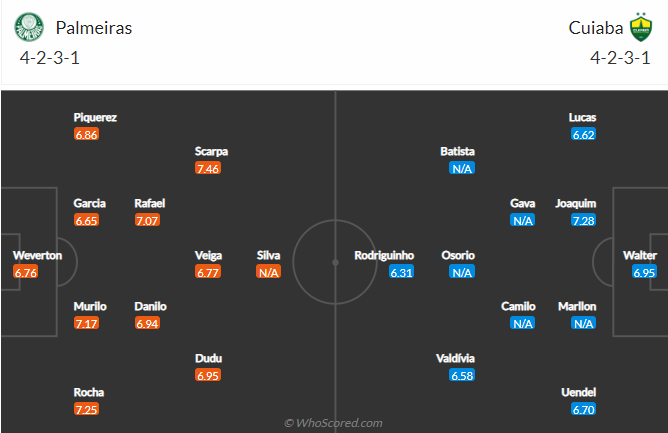Select Batista's N/A rating badge
668x433 pixels.
[462, 168]
